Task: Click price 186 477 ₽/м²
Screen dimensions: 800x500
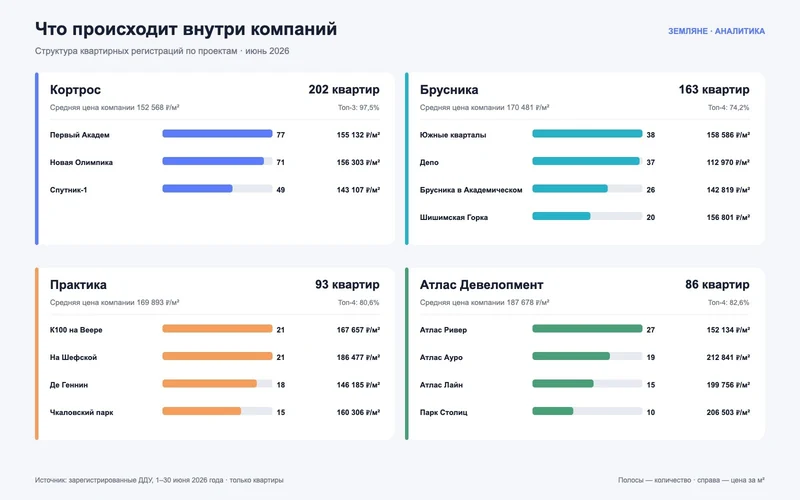Action: [x=358, y=358]
